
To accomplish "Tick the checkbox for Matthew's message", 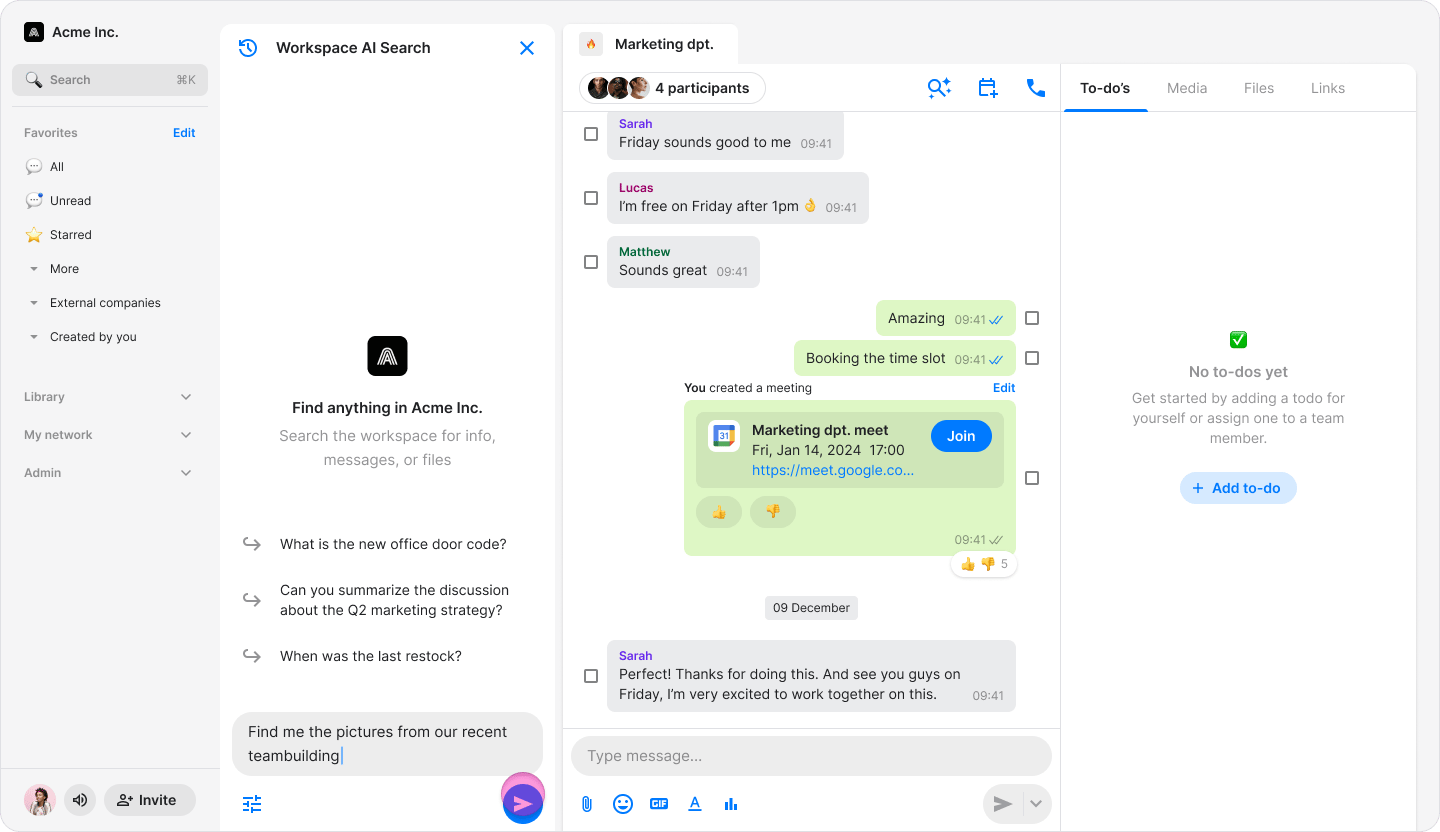I will (591, 262).
